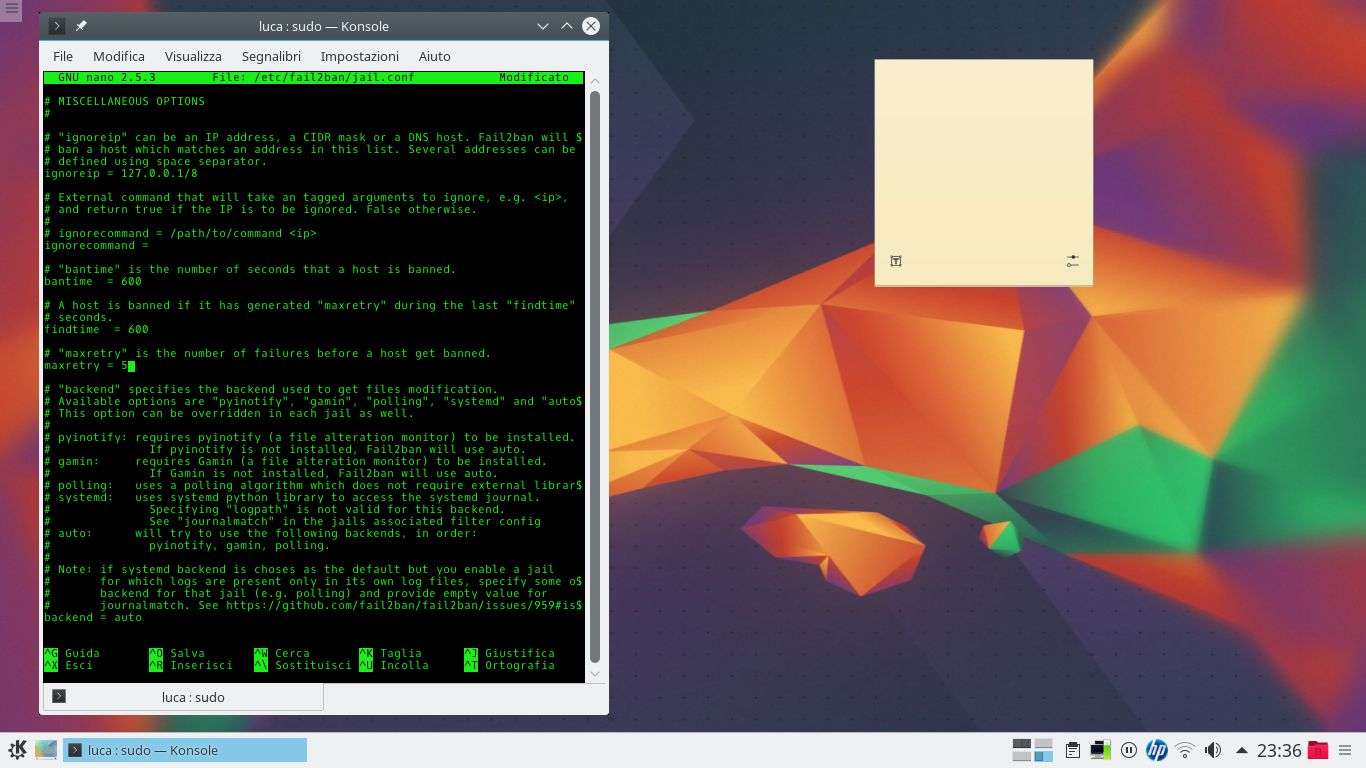Open the Wi-Fi network tray icon
The width and height of the screenshot is (1366, 768).
1185,750
